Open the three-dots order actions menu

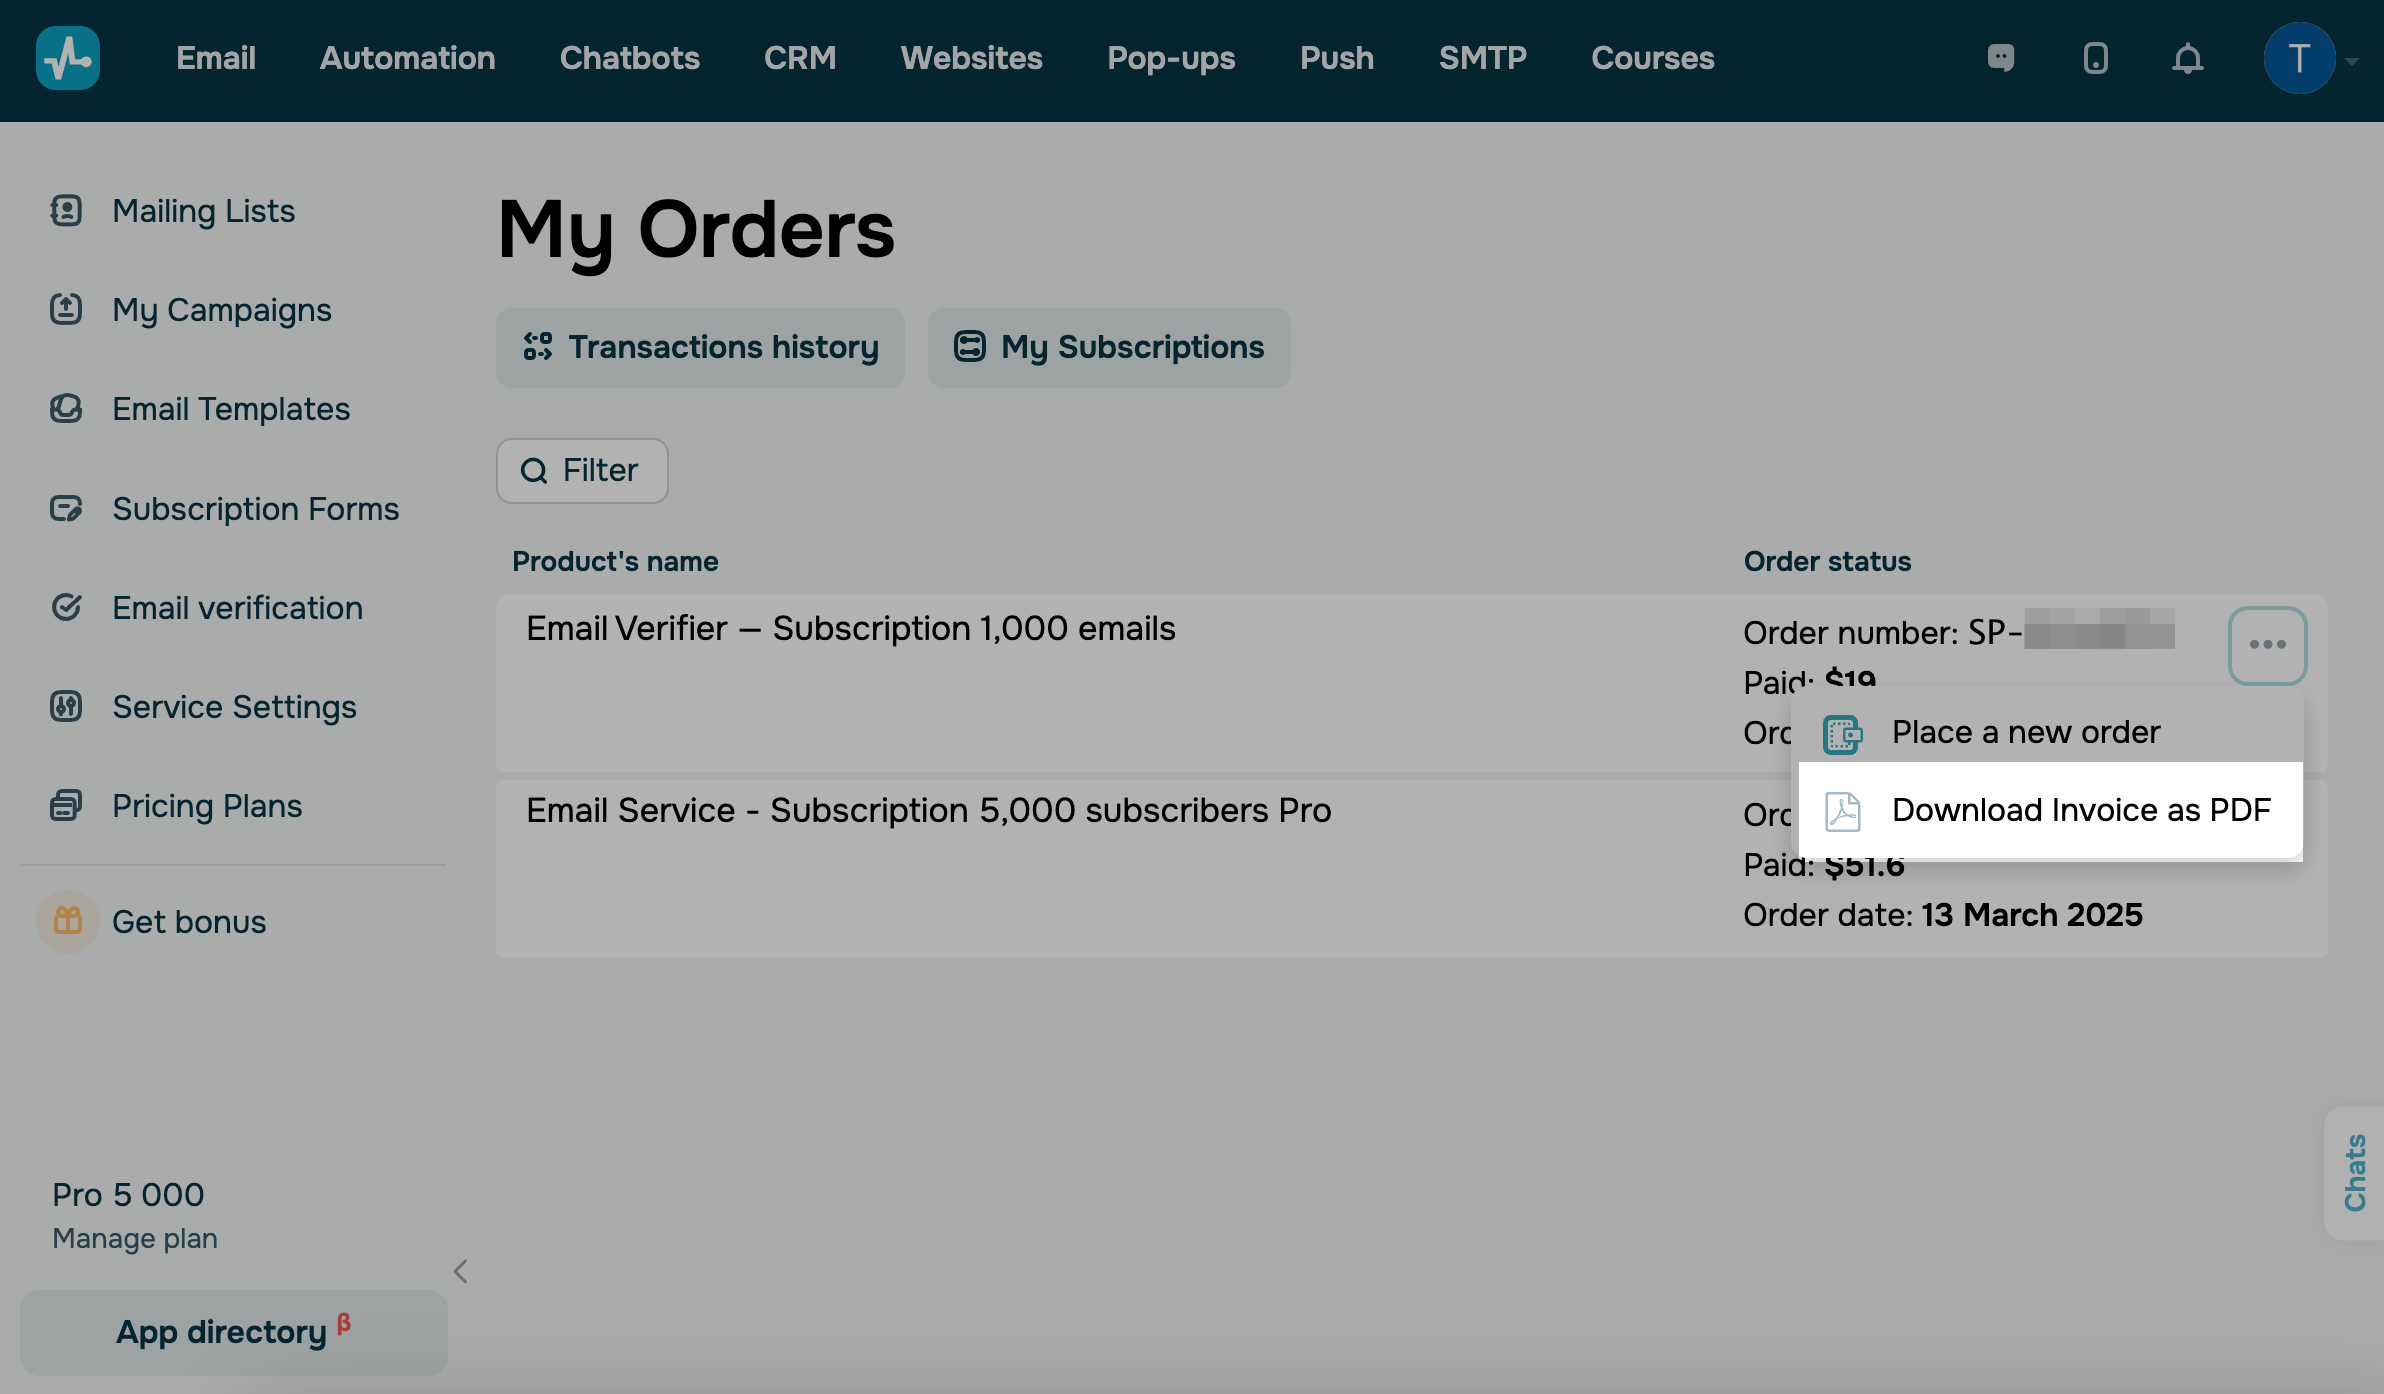2267,645
